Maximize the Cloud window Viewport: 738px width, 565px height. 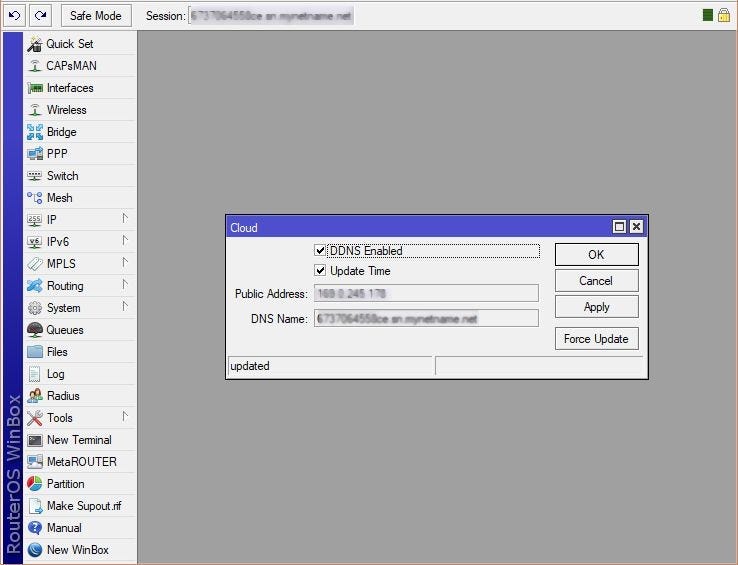click(619, 227)
